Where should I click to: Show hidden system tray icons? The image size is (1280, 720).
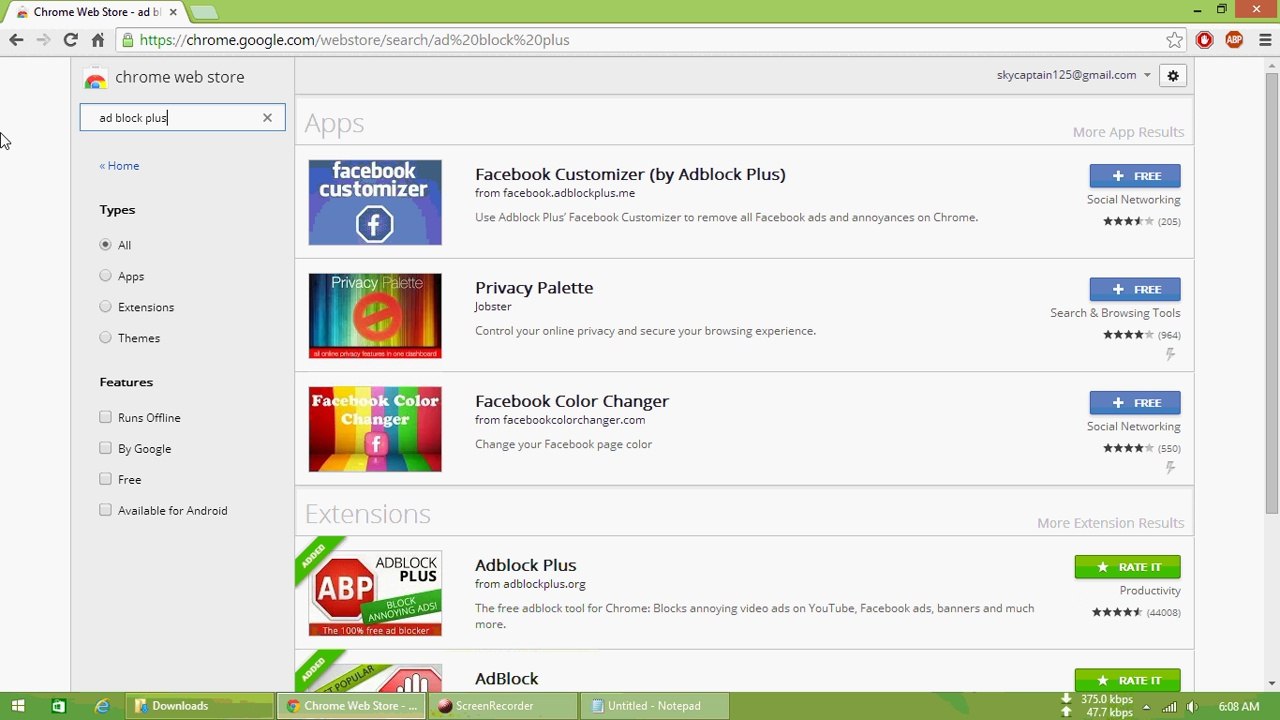click(x=1147, y=707)
